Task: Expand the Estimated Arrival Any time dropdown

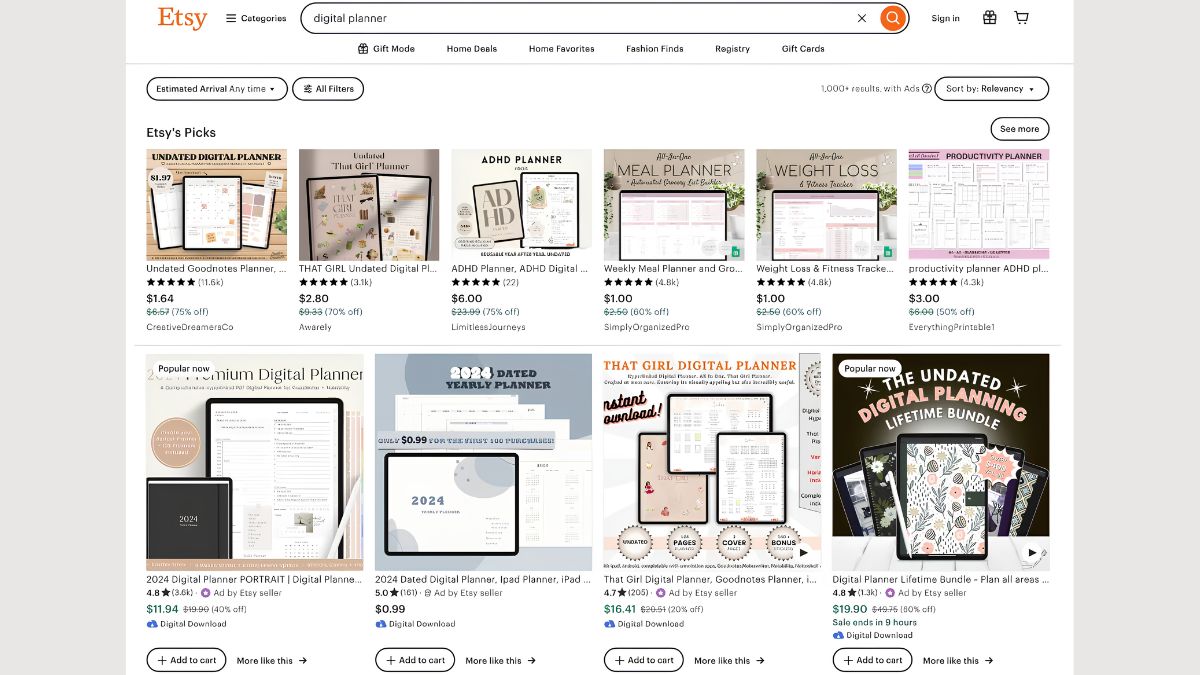Action: (x=217, y=89)
